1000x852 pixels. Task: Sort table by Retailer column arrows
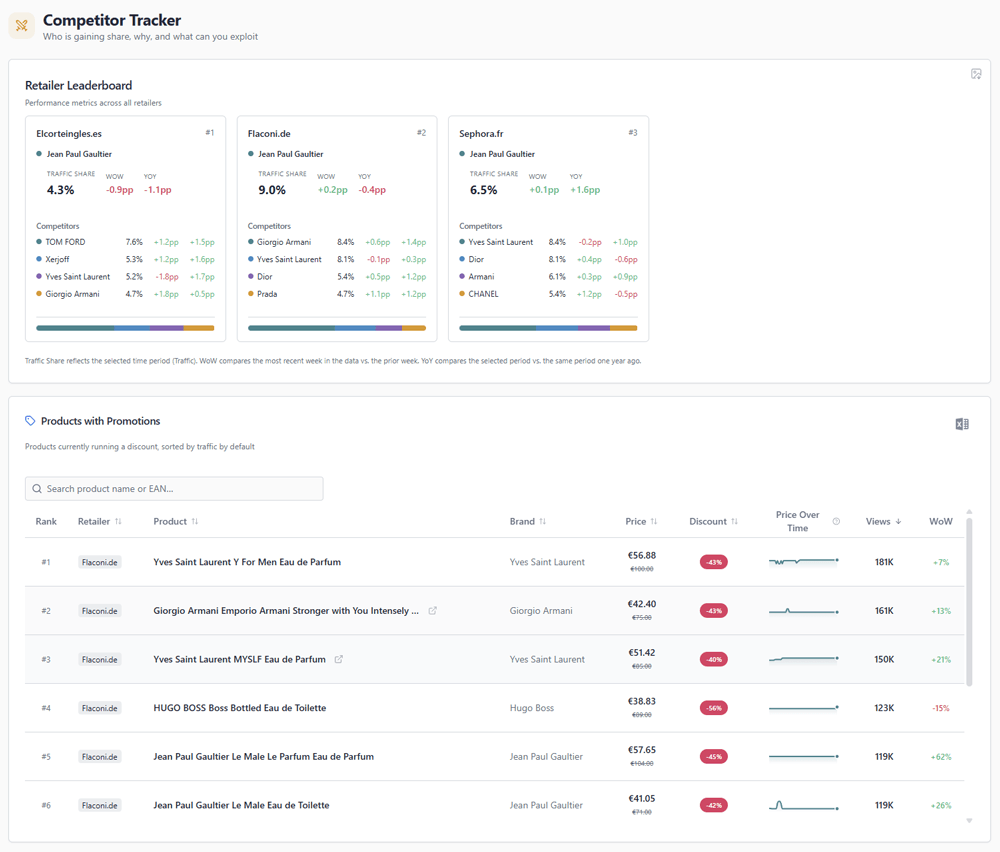tap(118, 522)
